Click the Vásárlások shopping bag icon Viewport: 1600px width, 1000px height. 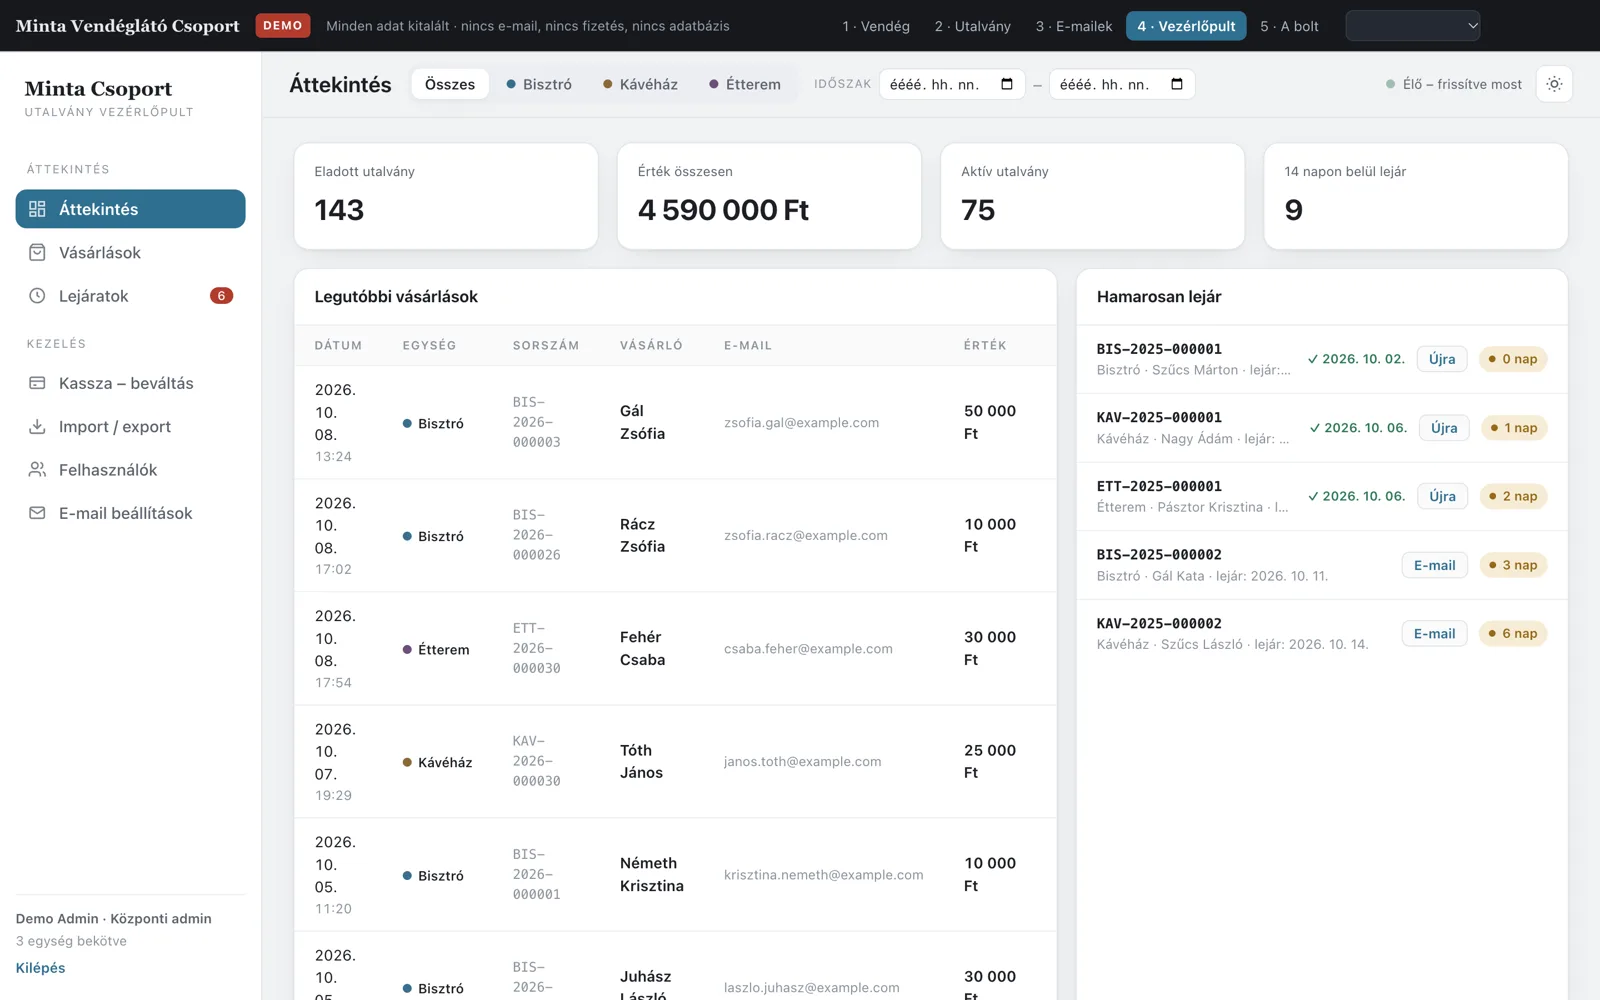(x=37, y=252)
